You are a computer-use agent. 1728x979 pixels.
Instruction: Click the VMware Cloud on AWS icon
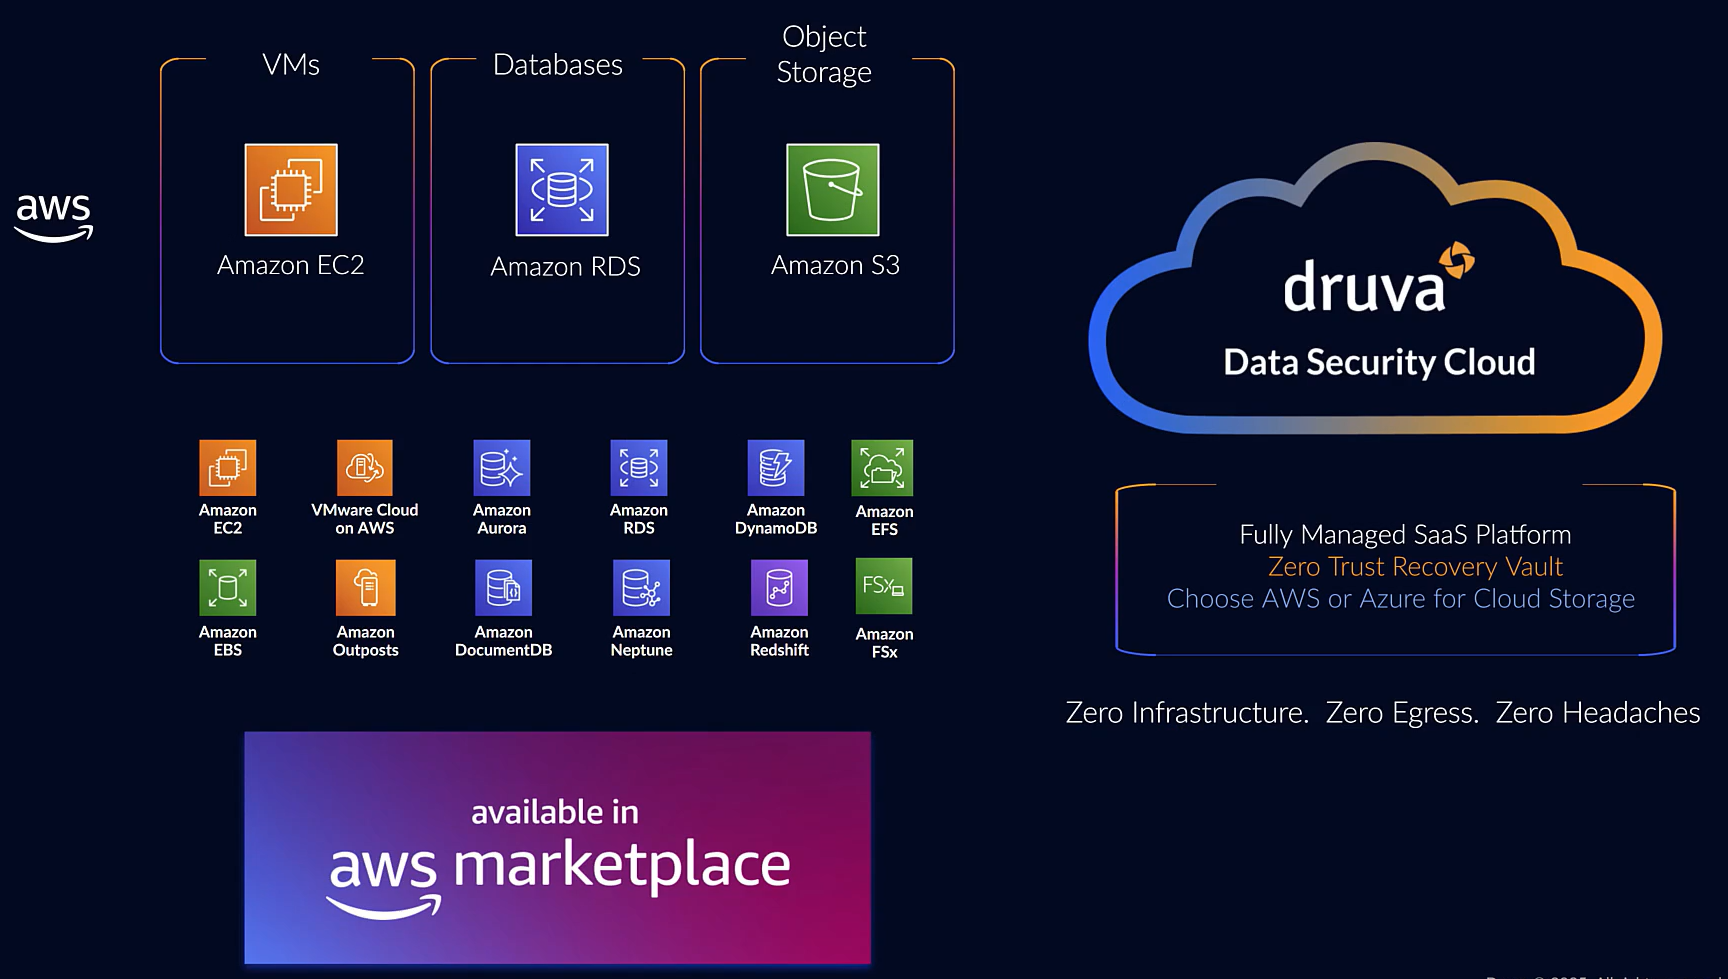364,467
